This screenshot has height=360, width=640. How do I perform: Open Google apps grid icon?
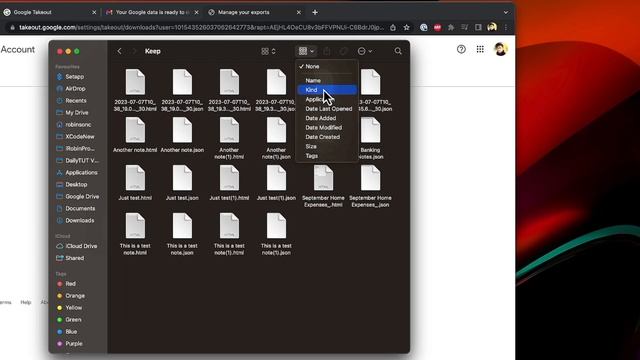coord(480,49)
